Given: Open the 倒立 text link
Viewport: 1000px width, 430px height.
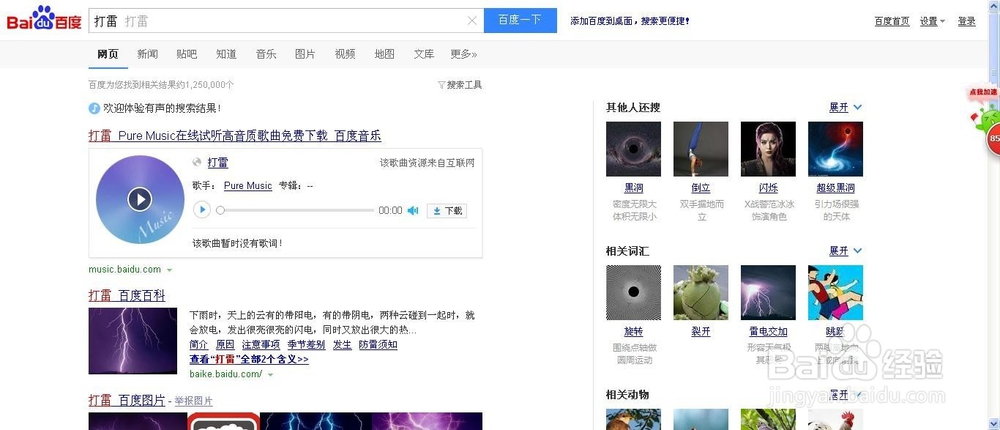Looking at the screenshot, I should [x=701, y=189].
